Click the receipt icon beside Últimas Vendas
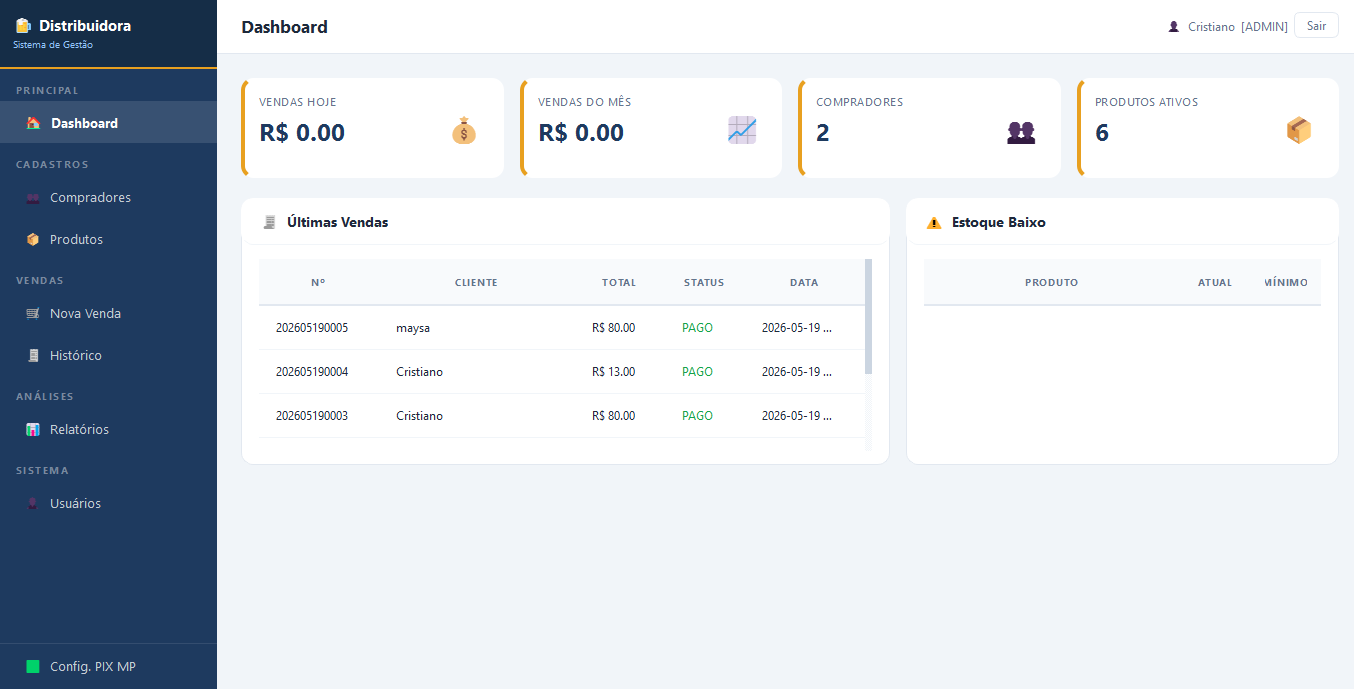Image resolution: width=1354 pixels, height=689 pixels. point(269,222)
